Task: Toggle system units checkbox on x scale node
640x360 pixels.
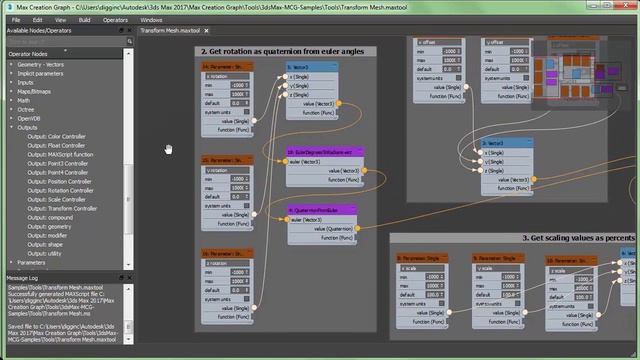Action: coord(442,304)
